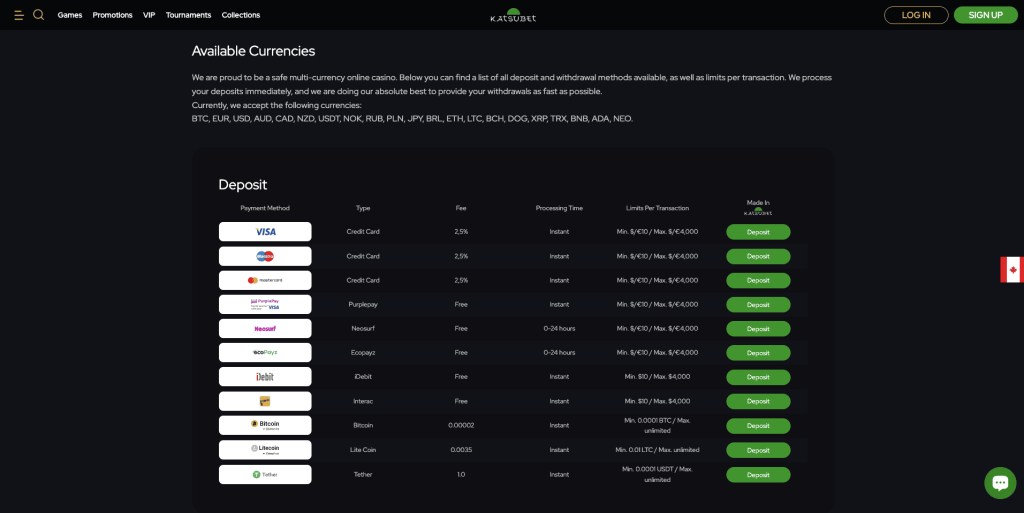
Task: Click Deposit button in iDebit row
Action: click(758, 377)
